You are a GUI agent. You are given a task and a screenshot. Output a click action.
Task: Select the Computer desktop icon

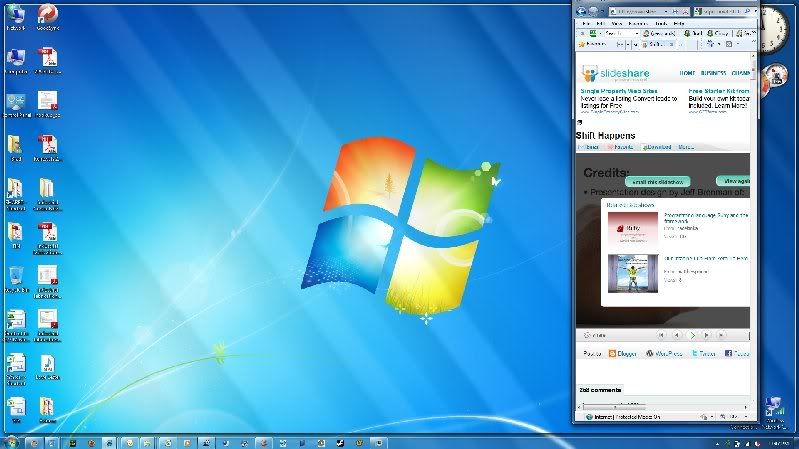coord(16,61)
